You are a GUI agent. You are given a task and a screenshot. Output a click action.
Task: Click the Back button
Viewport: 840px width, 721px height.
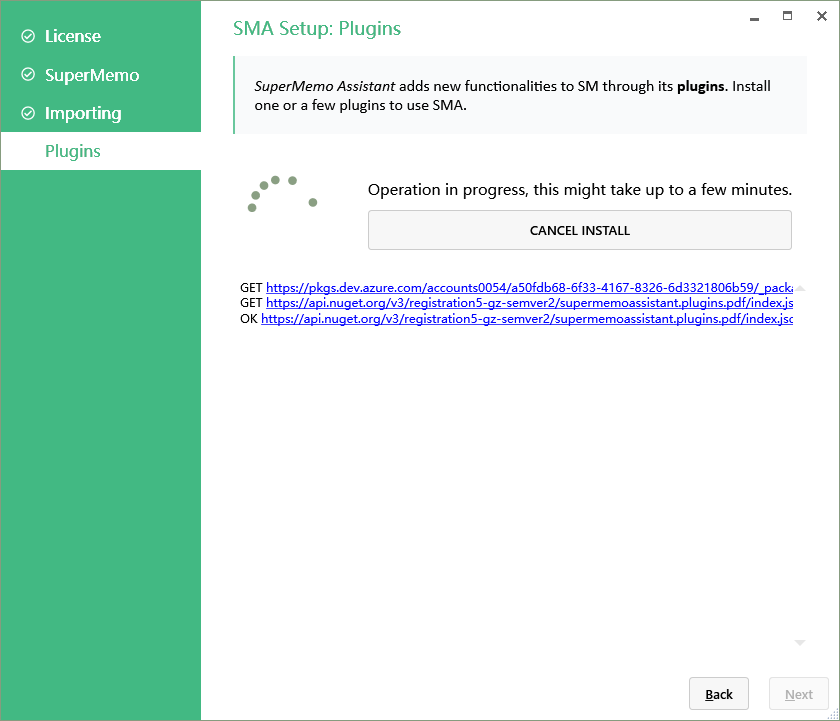pos(719,694)
